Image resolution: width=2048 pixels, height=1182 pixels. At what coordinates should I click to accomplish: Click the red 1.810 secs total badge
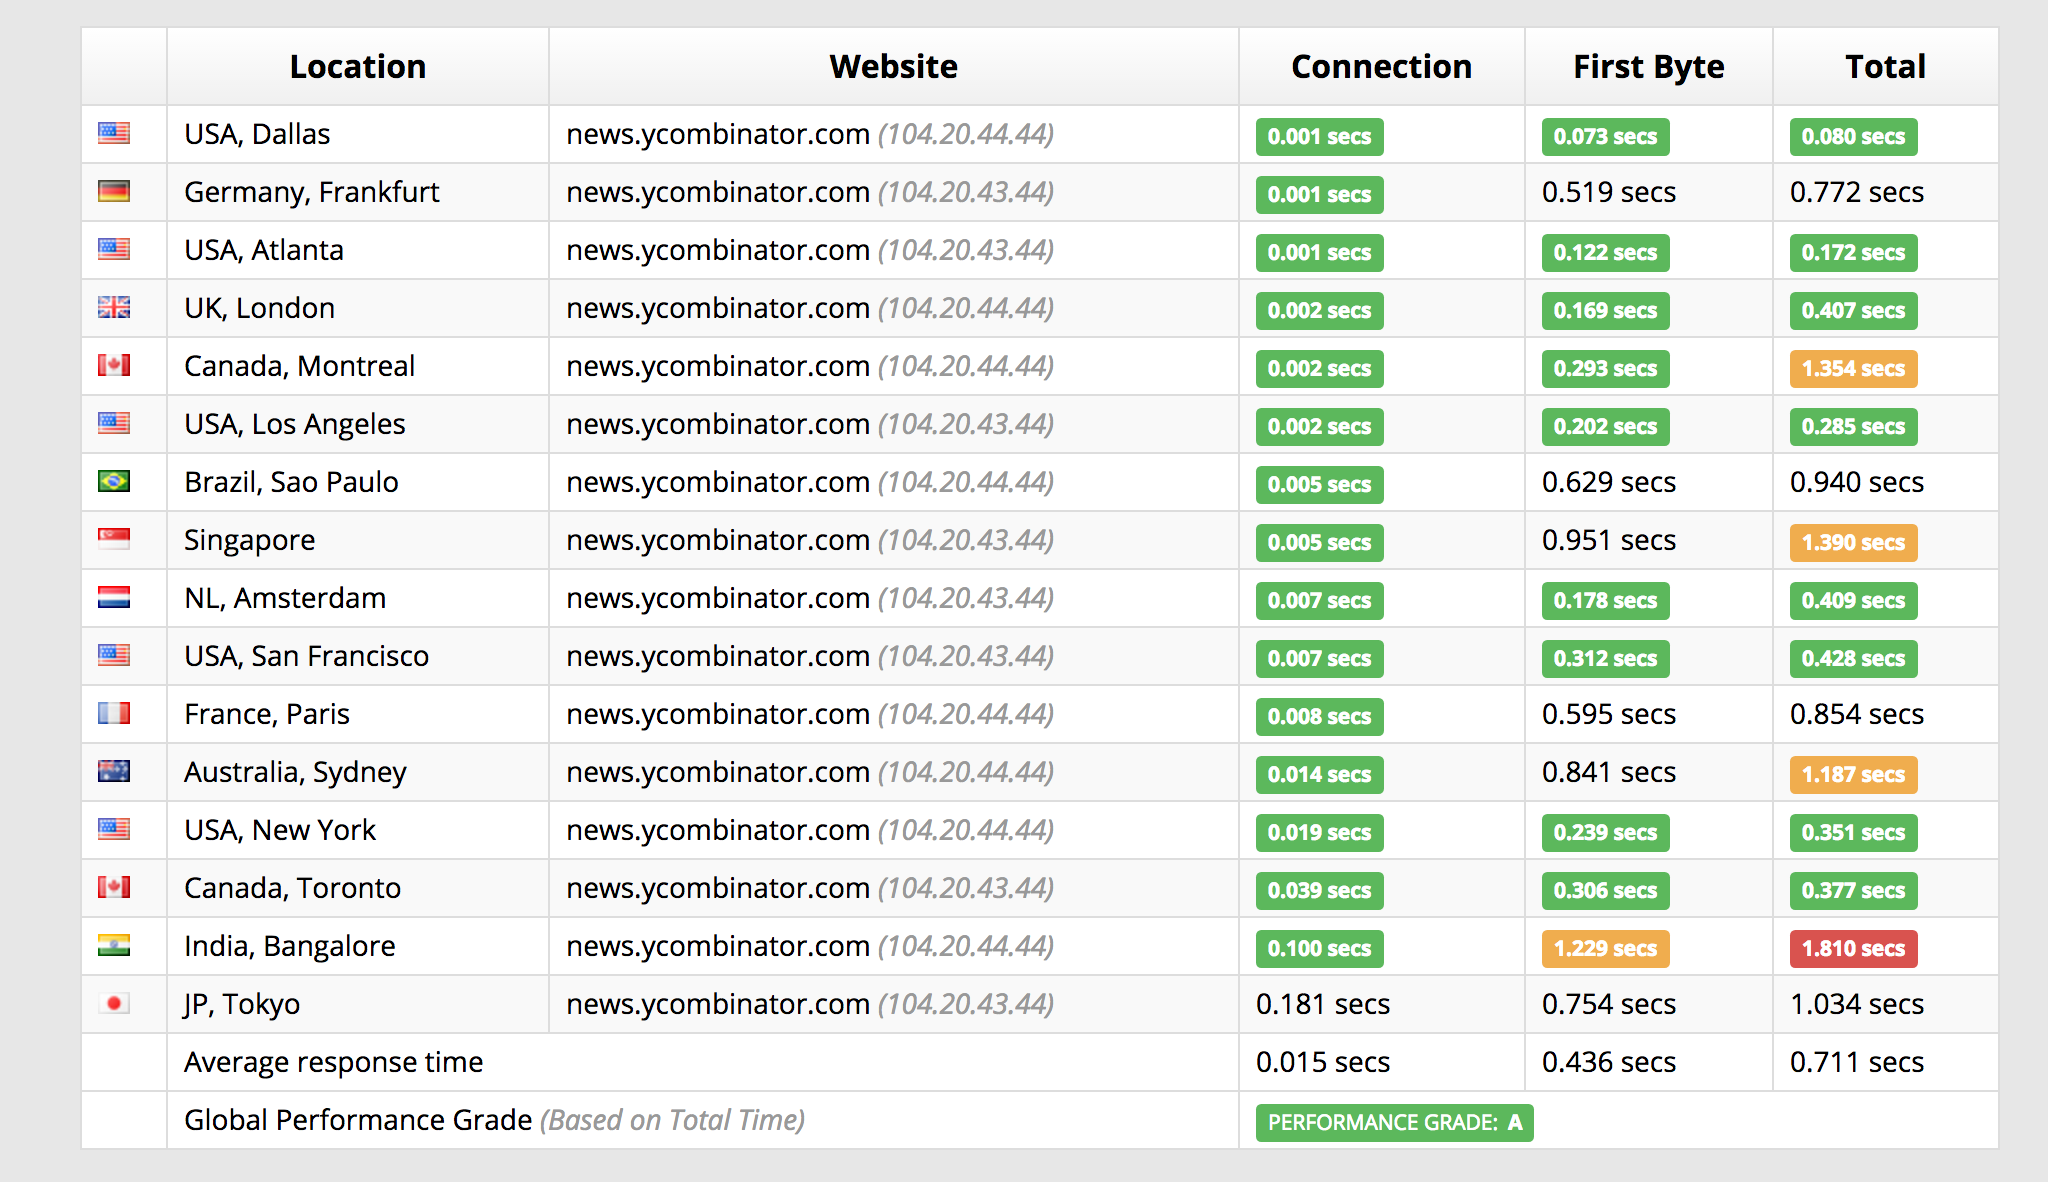(x=1853, y=948)
